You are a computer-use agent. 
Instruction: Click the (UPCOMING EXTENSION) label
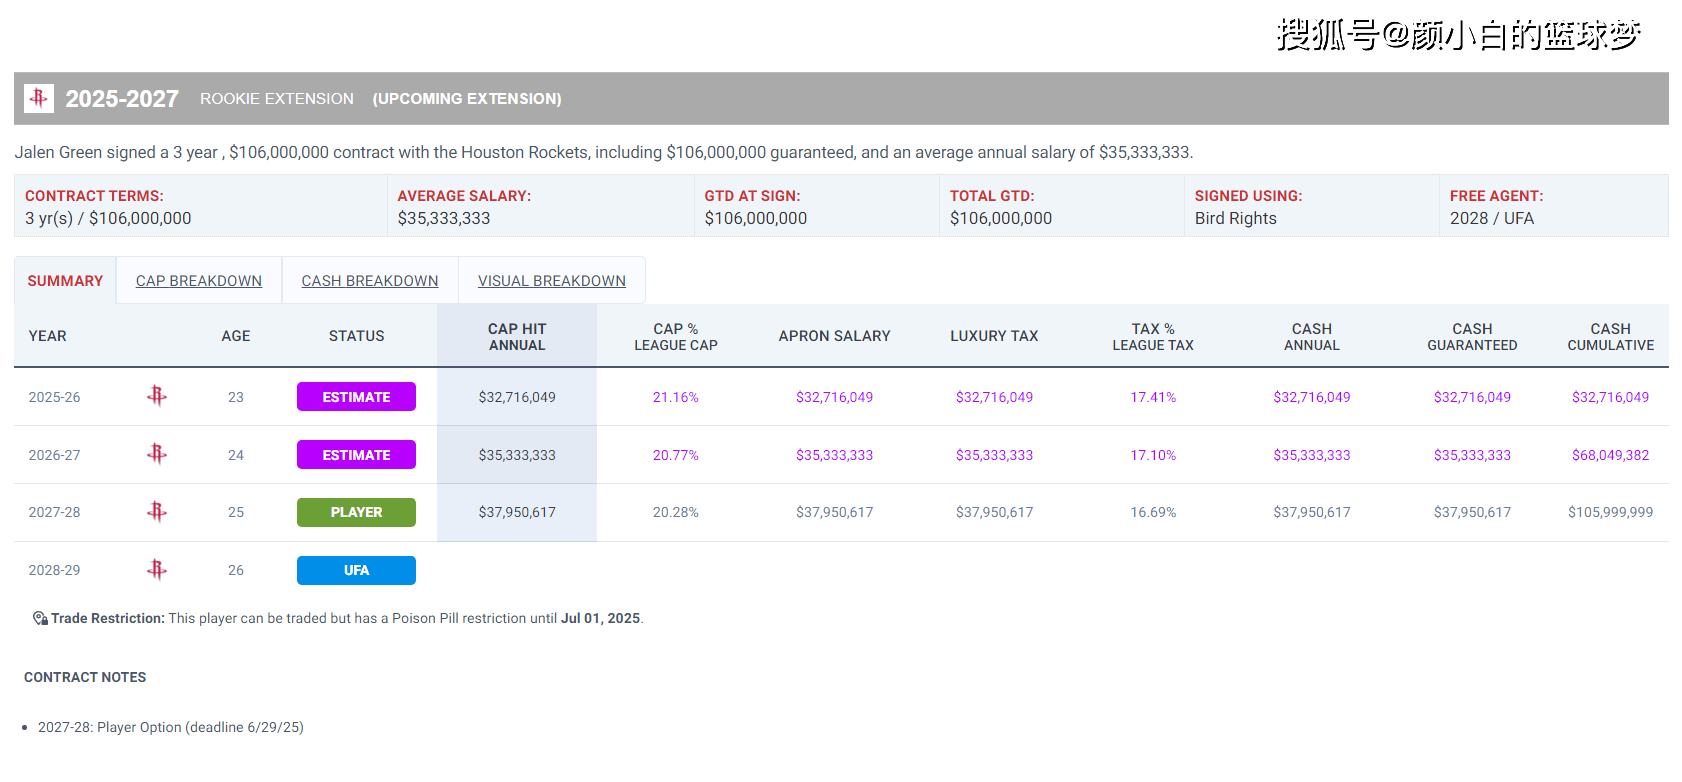[467, 98]
